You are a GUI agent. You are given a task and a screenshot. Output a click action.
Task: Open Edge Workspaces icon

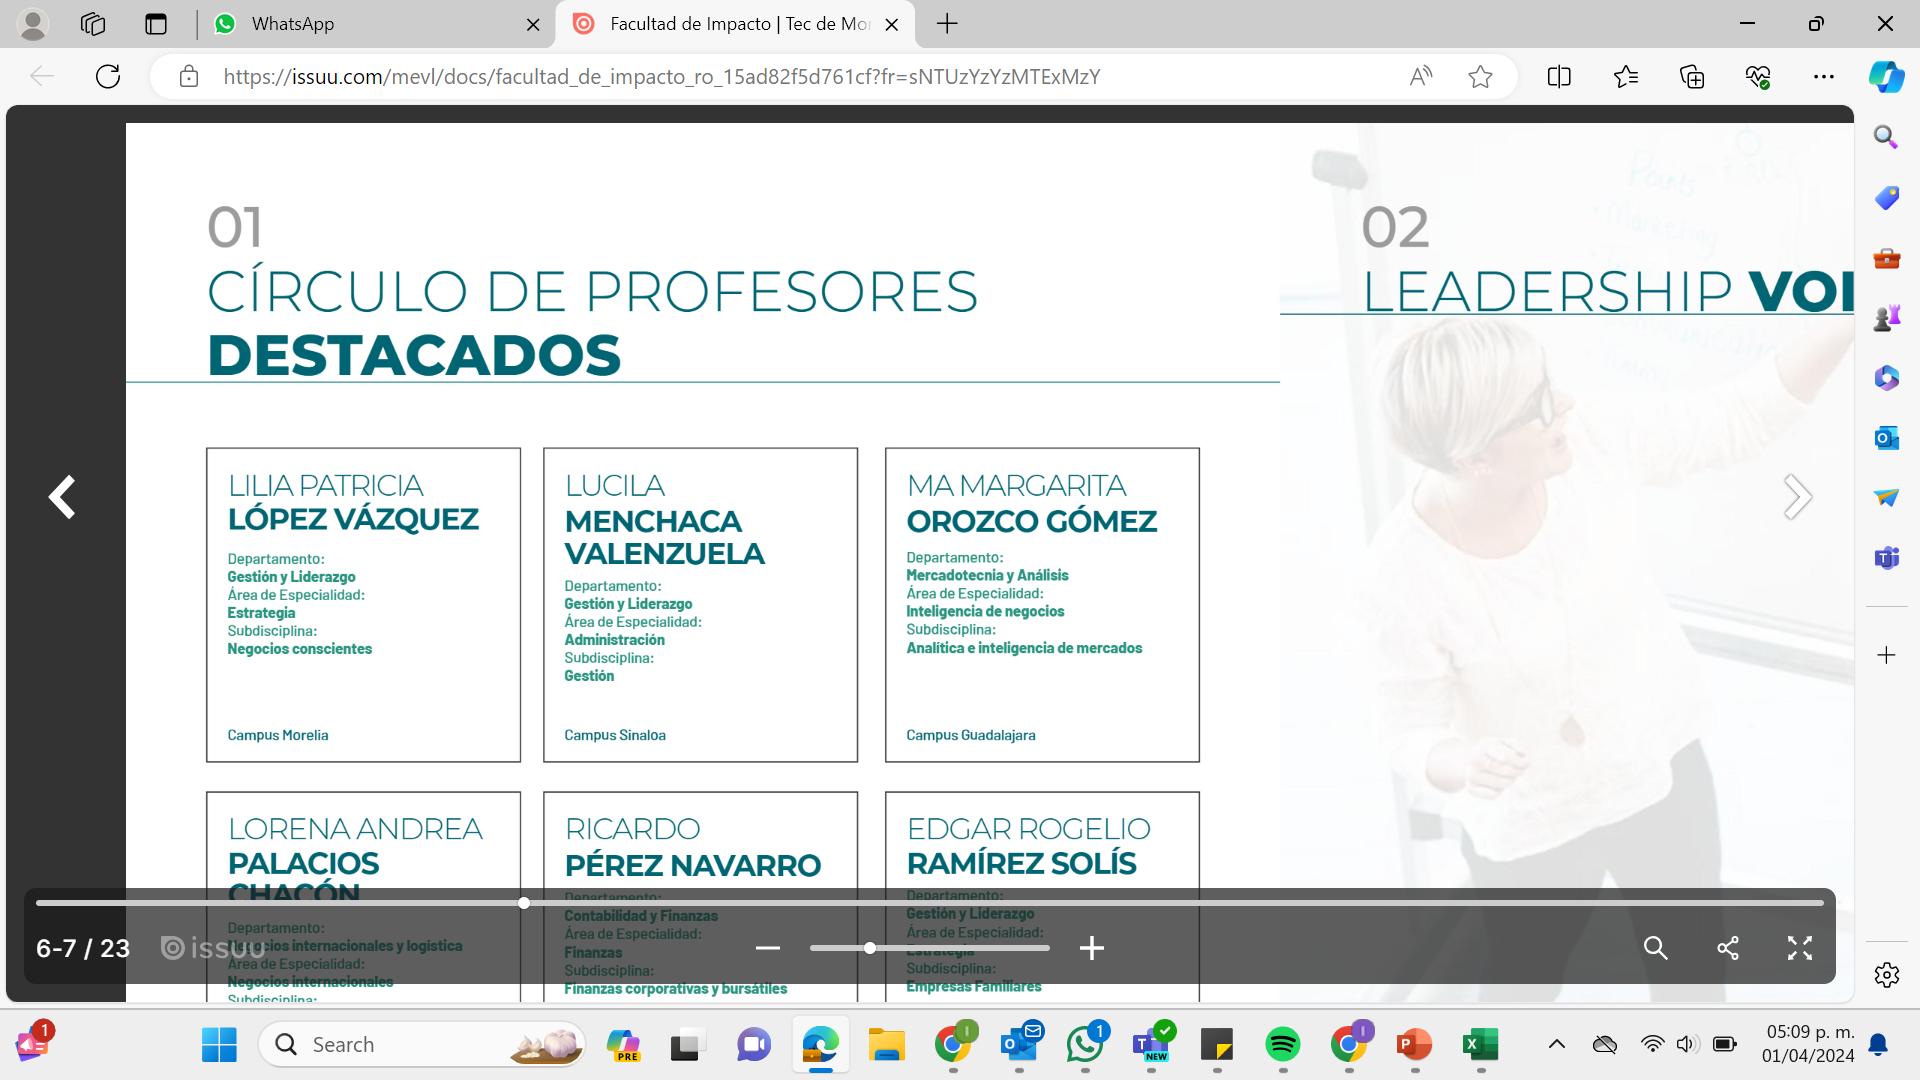click(x=93, y=24)
